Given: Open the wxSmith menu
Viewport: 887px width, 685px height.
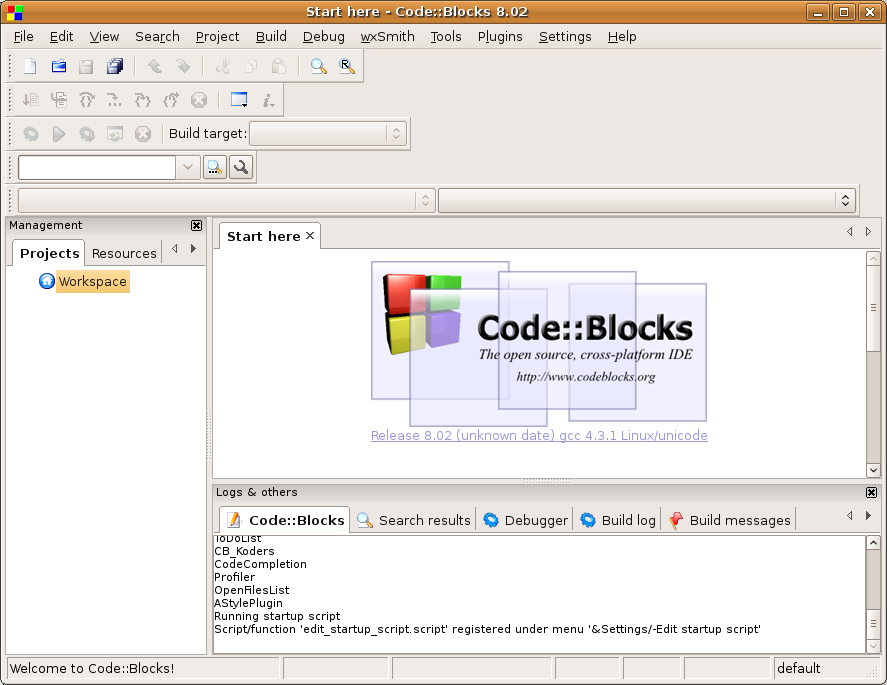Looking at the screenshot, I should coord(387,36).
